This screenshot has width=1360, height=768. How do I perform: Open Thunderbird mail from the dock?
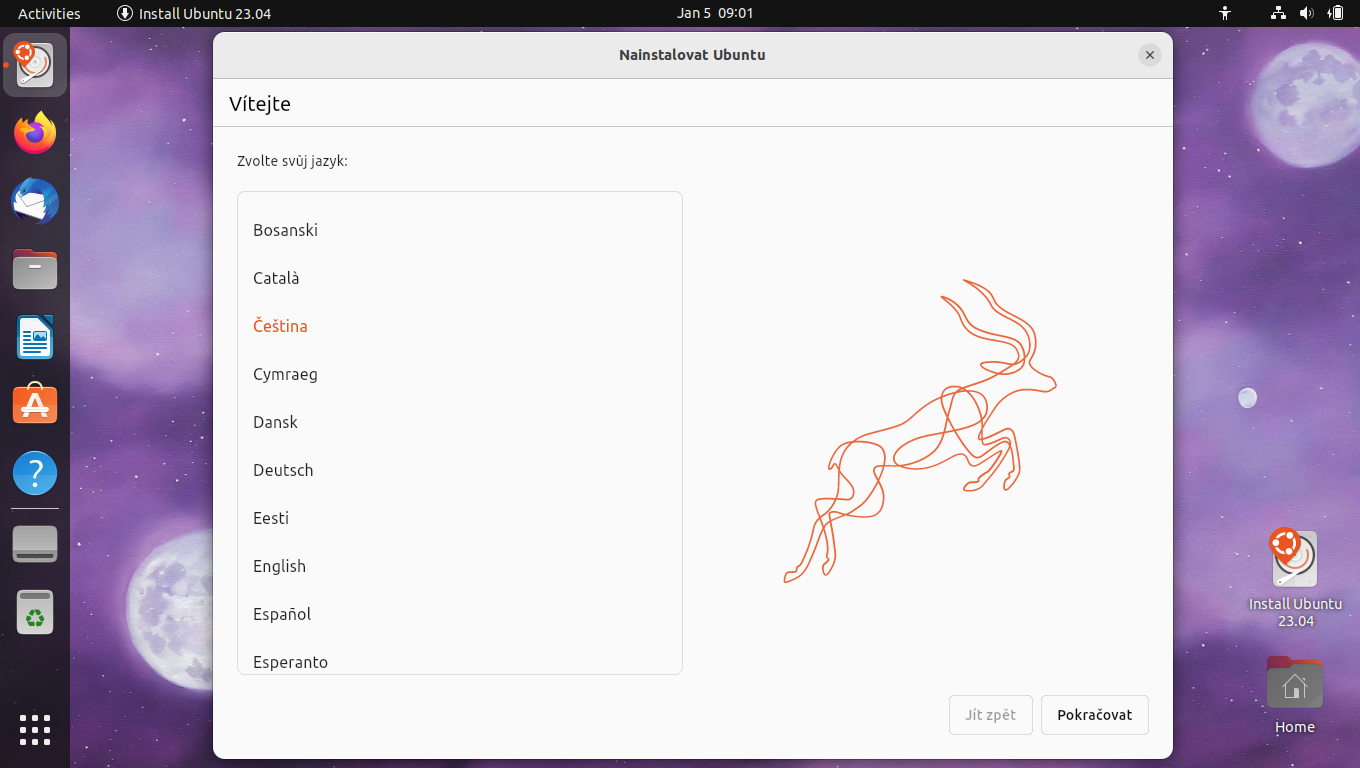(35, 201)
